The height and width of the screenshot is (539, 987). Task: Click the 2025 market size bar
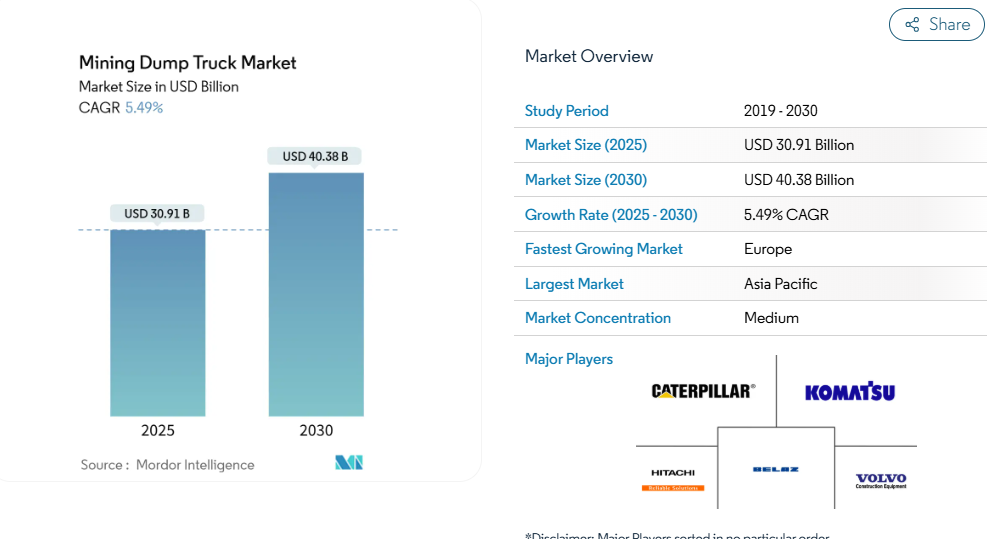coord(158,323)
